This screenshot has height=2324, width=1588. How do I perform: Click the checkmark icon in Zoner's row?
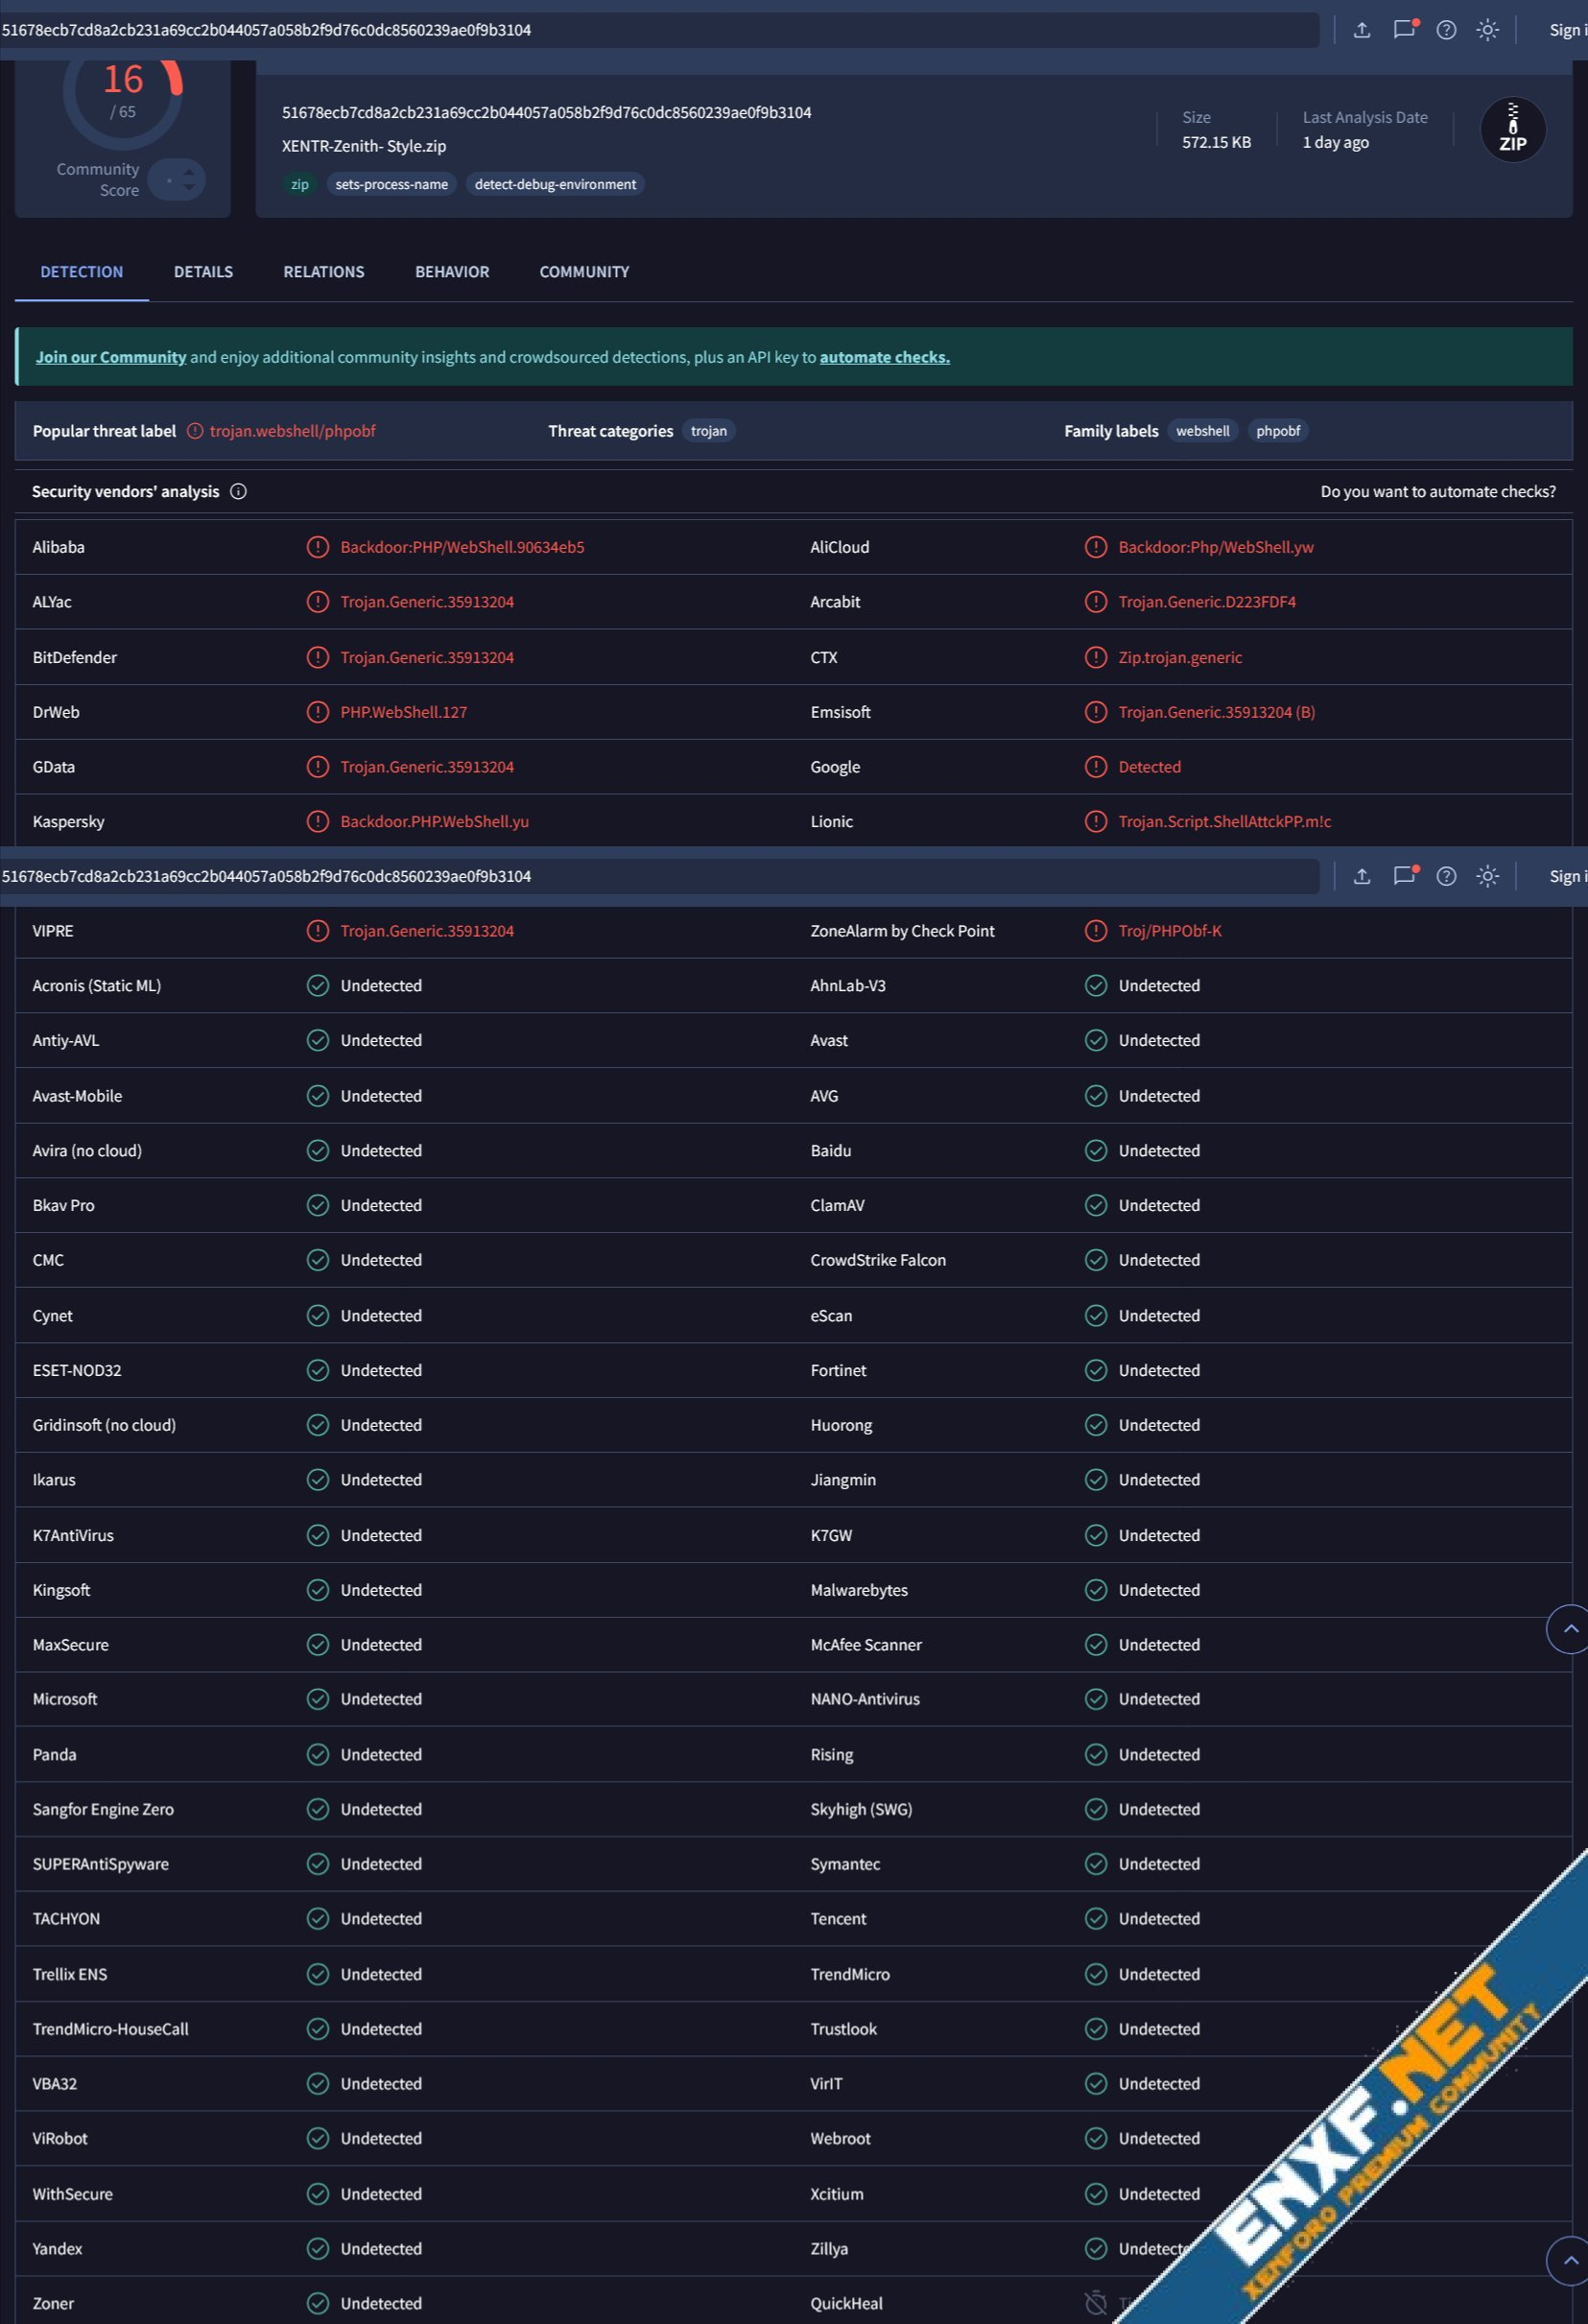click(x=318, y=2304)
